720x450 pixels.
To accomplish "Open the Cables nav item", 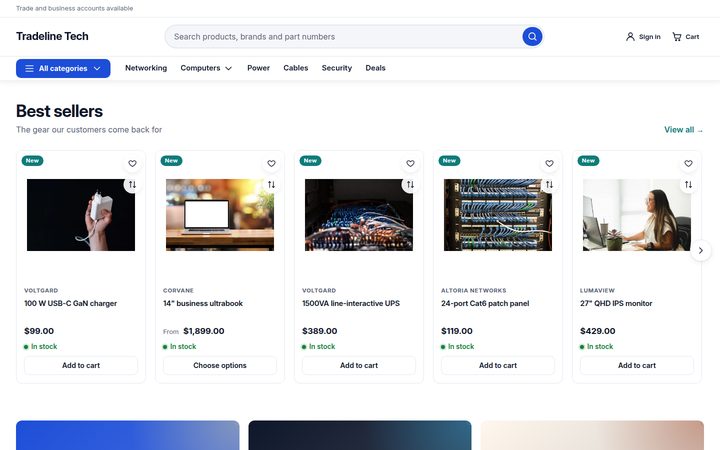I will [x=296, y=68].
